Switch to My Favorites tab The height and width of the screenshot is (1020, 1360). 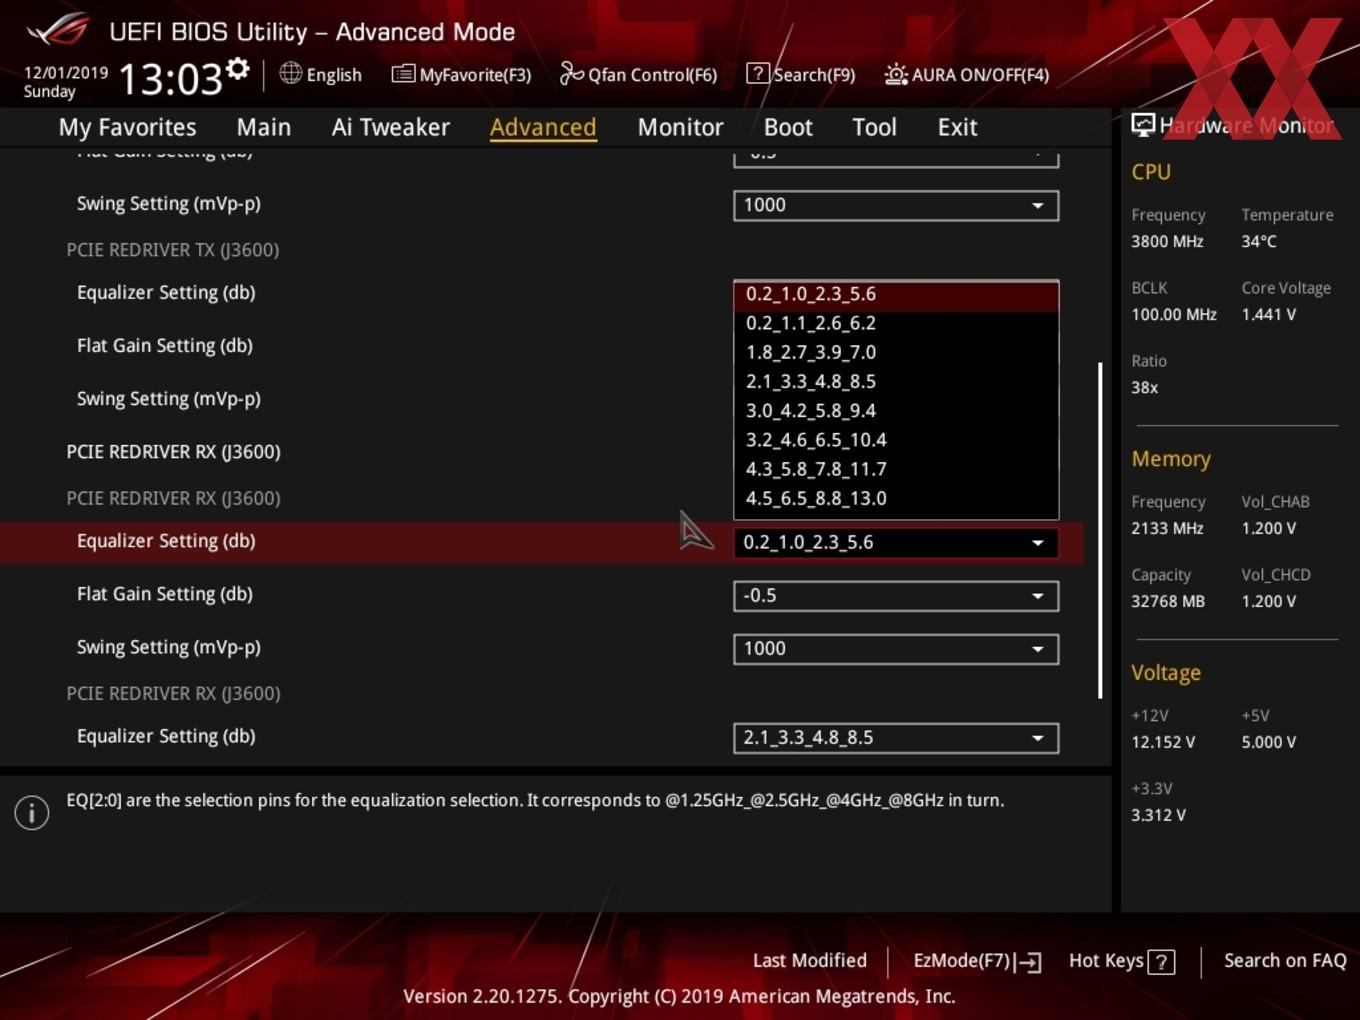tap(128, 127)
